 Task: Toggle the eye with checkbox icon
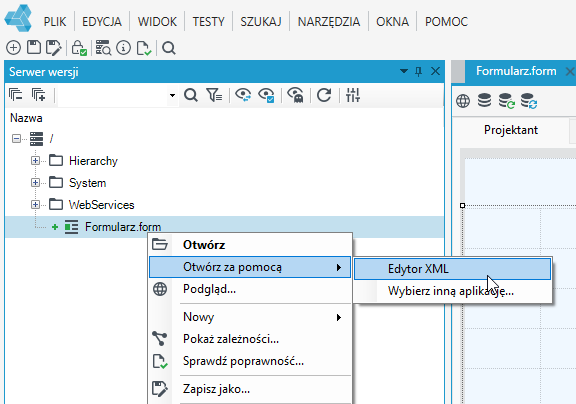266,95
